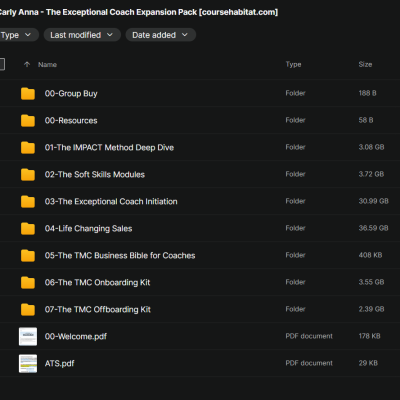400x400 pixels.
Task: Open the ATS.pdf thumbnail preview
Action: (28, 363)
